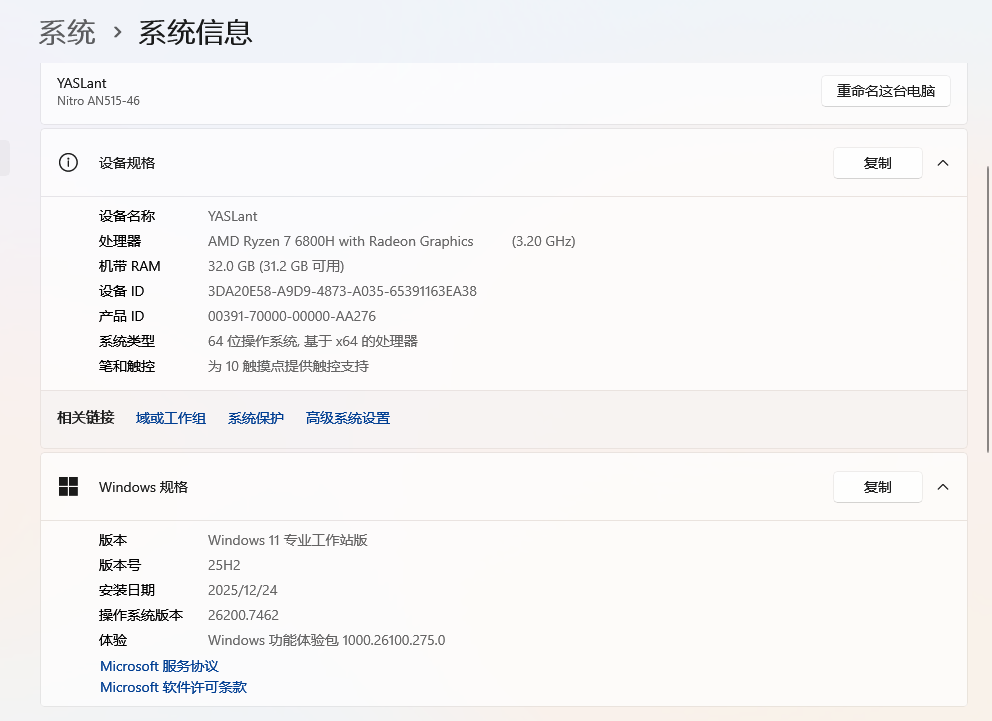Image resolution: width=992 pixels, height=721 pixels.
Task: Select the device name value YASLant
Action: click(232, 216)
